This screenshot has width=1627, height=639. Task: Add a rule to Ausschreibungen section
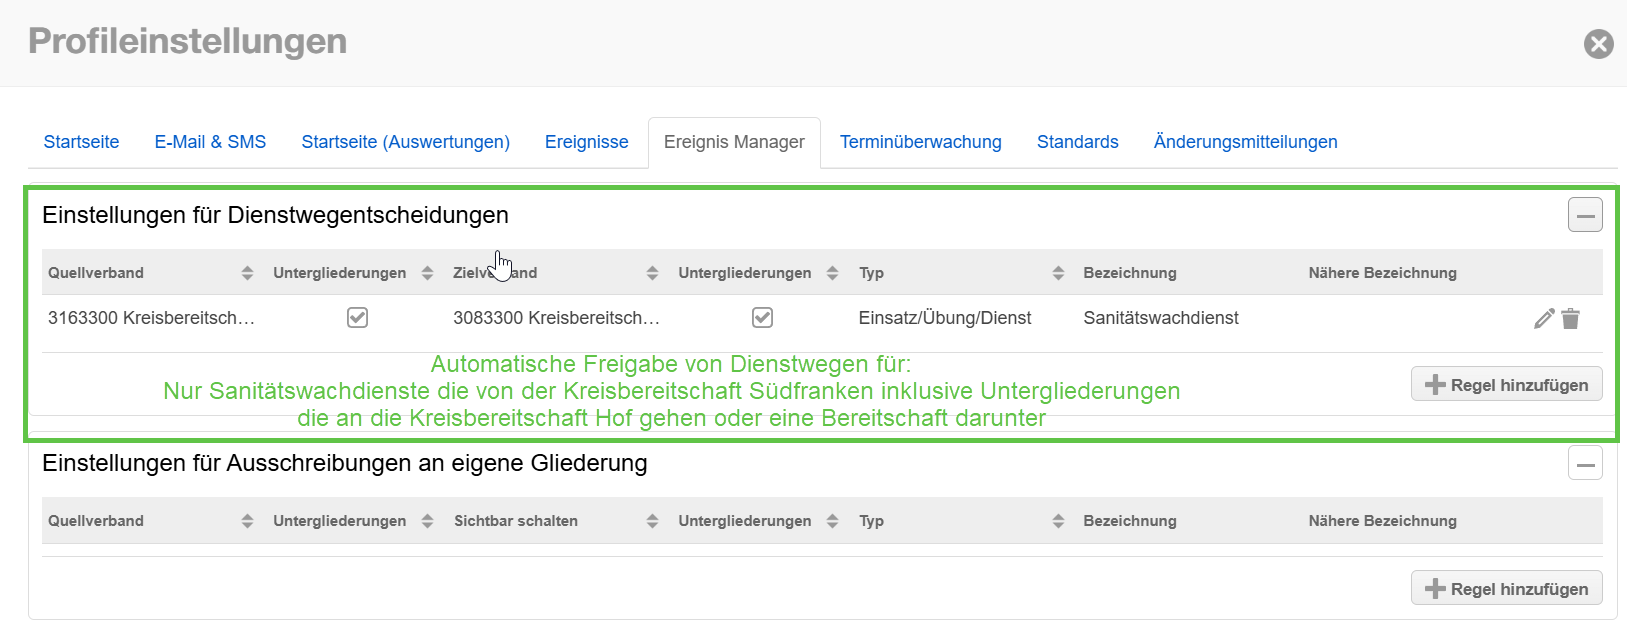[x=1506, y=589]
